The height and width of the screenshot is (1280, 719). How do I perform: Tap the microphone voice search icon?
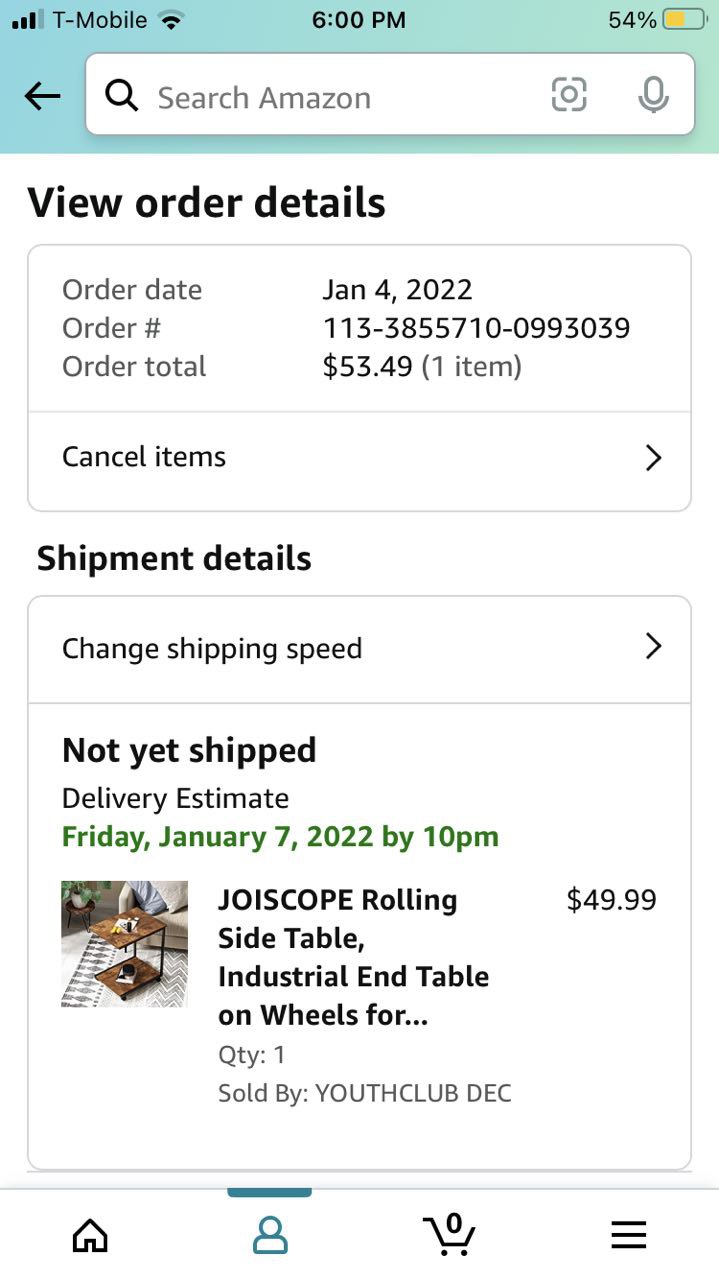pyautogui.click(x=653, y=95)
